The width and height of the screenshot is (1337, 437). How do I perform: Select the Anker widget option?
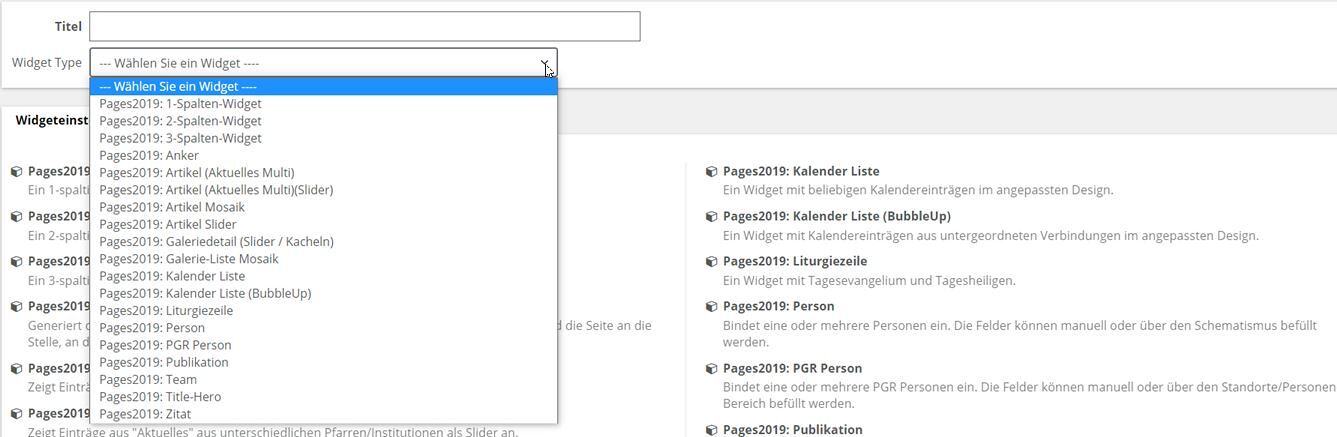(x=149, y=155)
